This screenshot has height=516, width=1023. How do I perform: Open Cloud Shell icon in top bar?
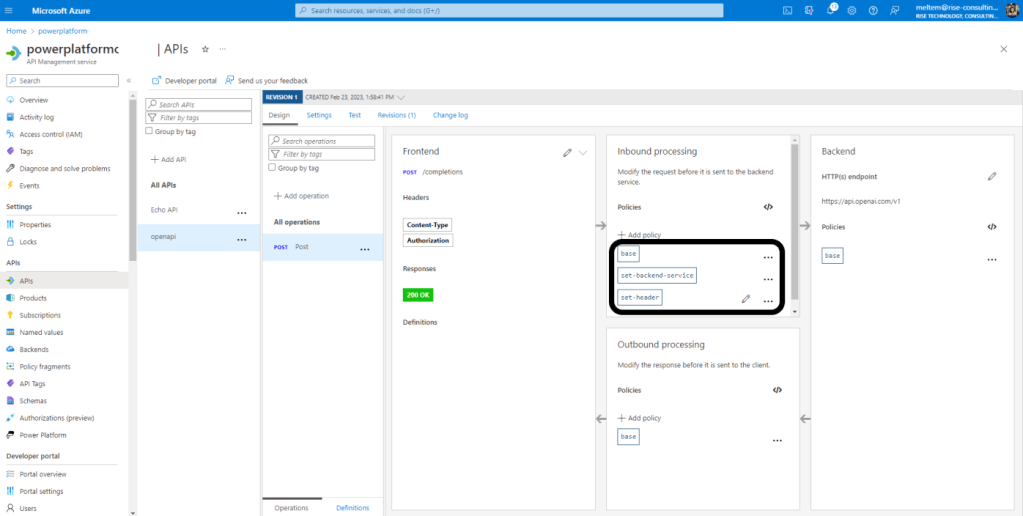pyautogui.click(x=788, y=10)
